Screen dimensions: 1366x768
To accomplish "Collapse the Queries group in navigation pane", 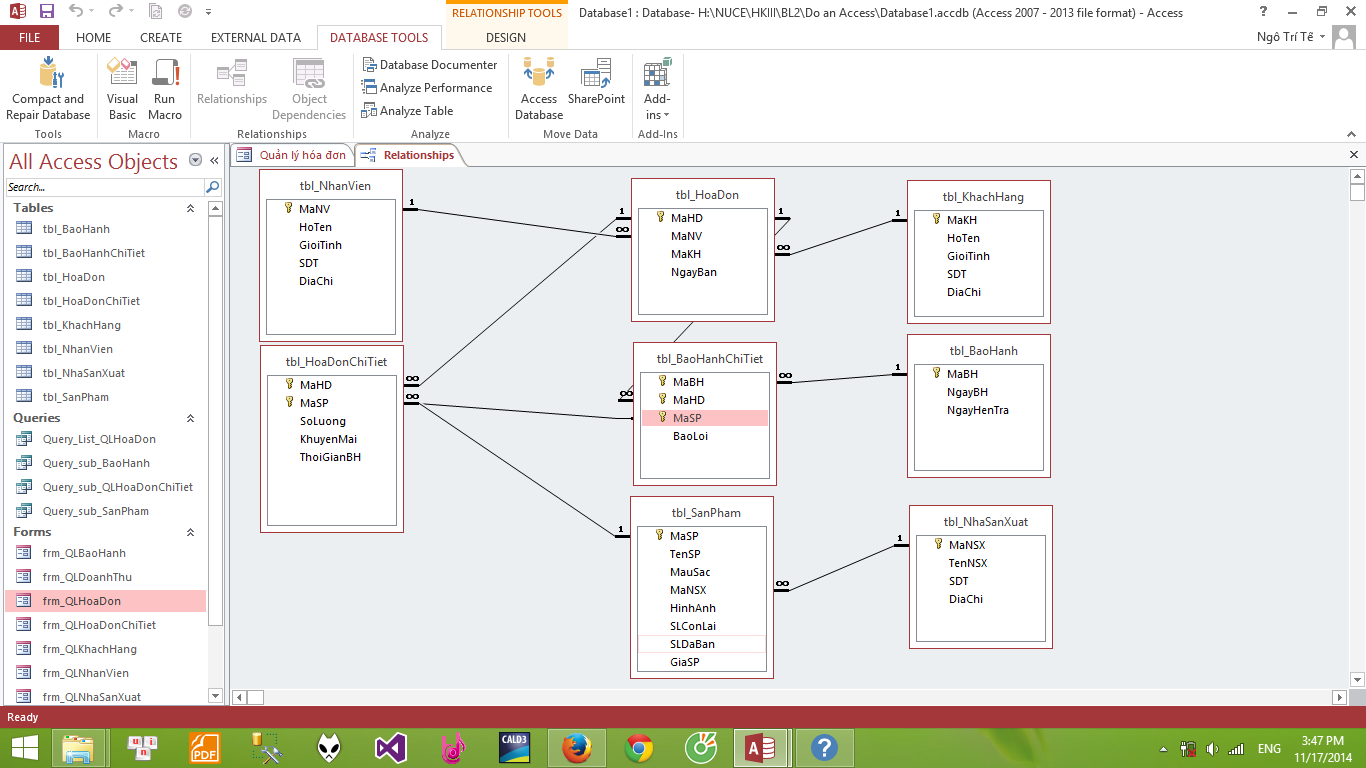I will (190, 418).
